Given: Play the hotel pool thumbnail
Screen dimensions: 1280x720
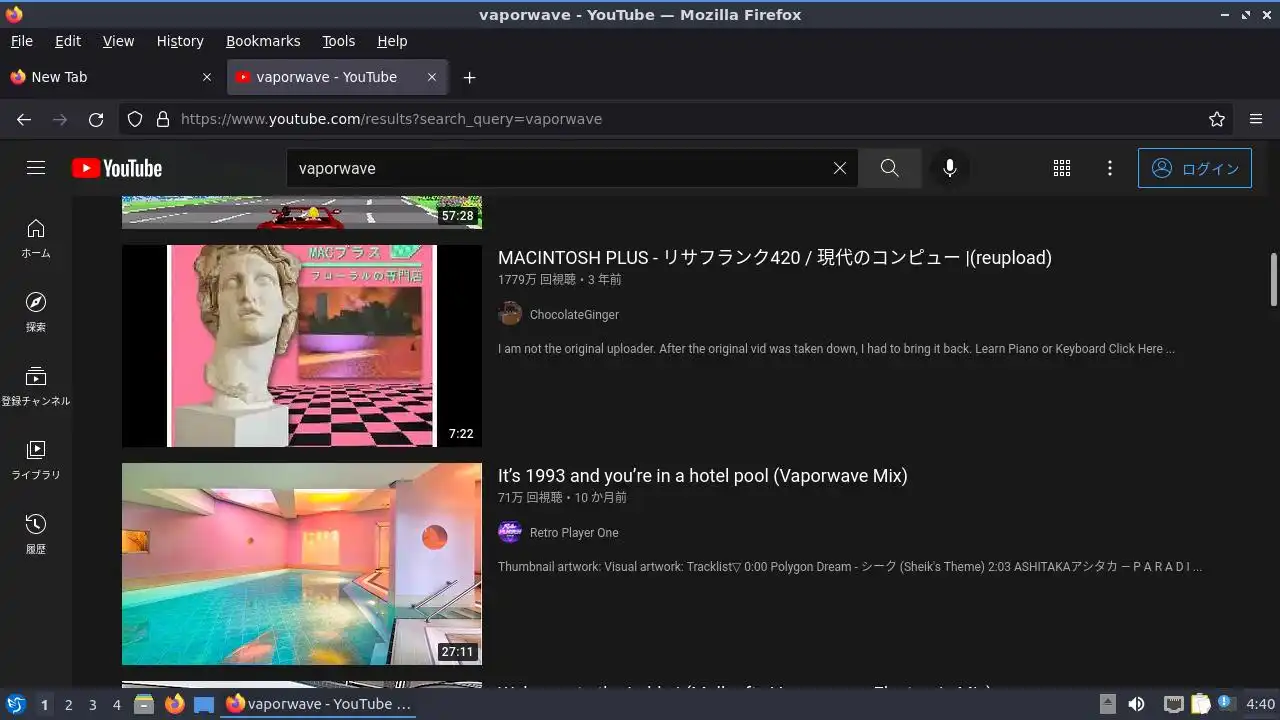Looking at the screenshot, I should 302,564.
